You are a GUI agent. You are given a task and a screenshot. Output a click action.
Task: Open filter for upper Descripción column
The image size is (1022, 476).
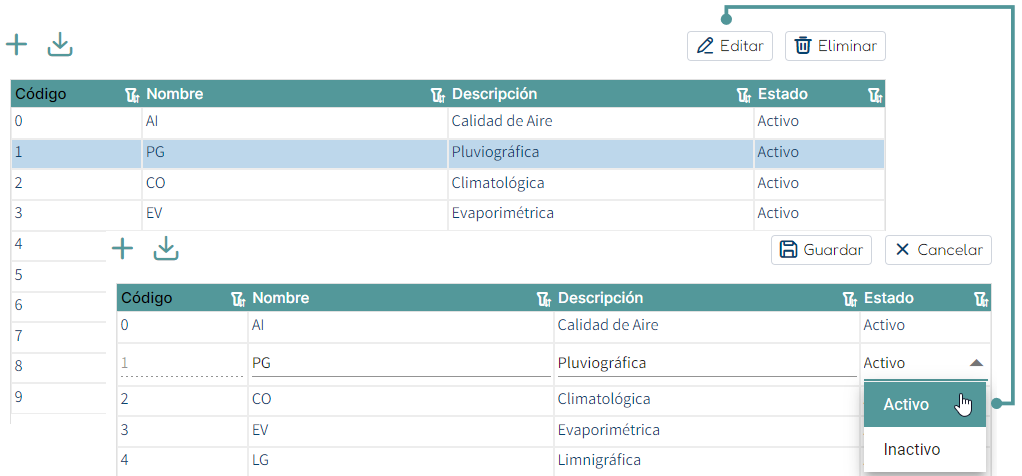(743, 95)
